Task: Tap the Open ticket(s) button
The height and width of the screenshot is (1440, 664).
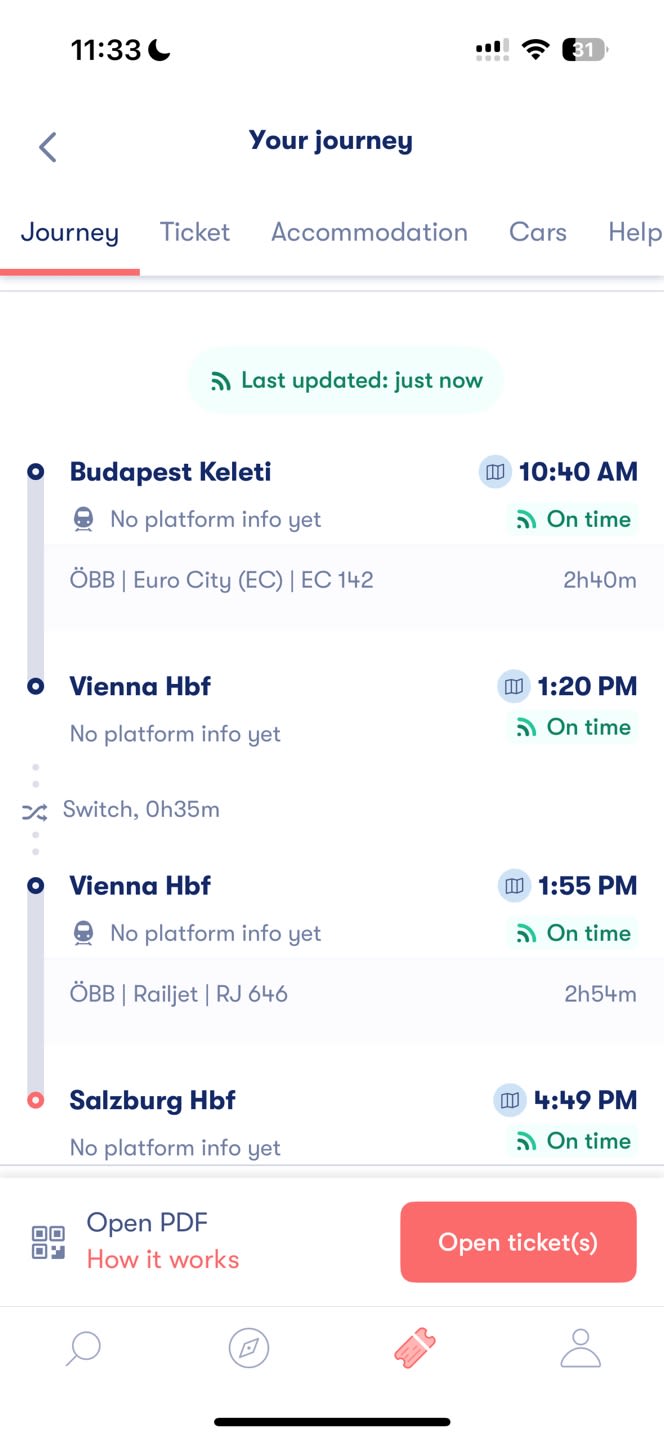Action: point(518,1242)
